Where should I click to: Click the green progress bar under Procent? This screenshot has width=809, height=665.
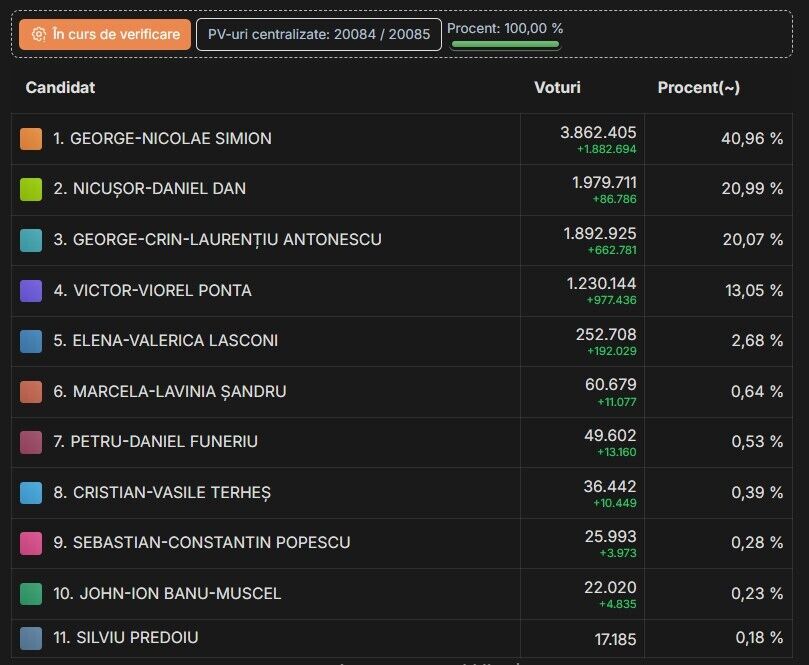coord(505,44)
